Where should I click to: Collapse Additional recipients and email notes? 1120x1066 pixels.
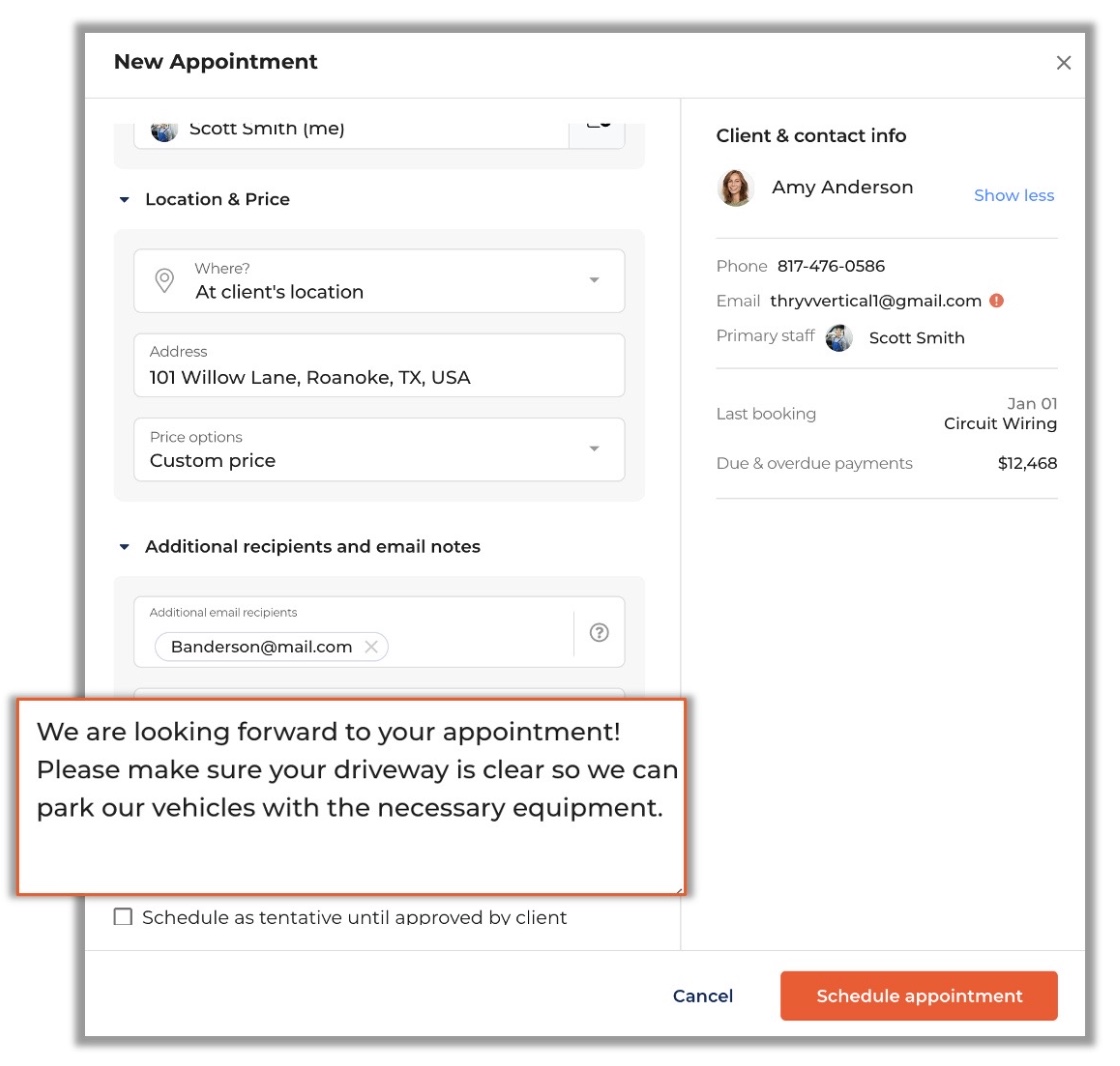pyautogui.click(x=124, y=547)
